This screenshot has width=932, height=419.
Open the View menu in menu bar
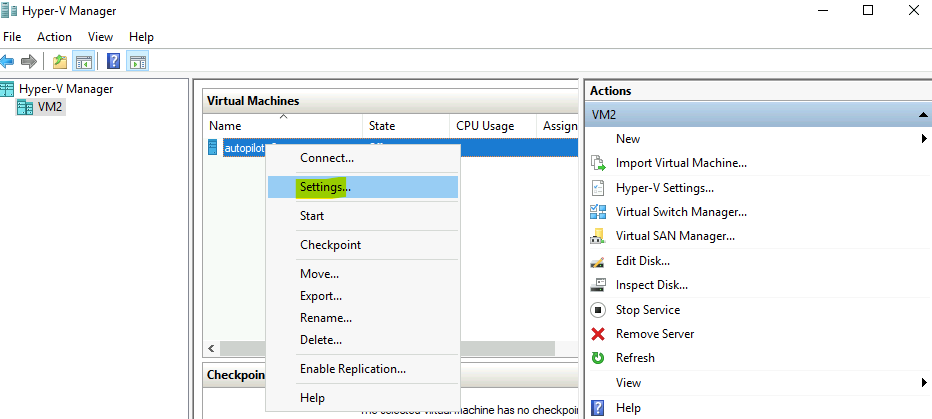click(x=100, y=37)
